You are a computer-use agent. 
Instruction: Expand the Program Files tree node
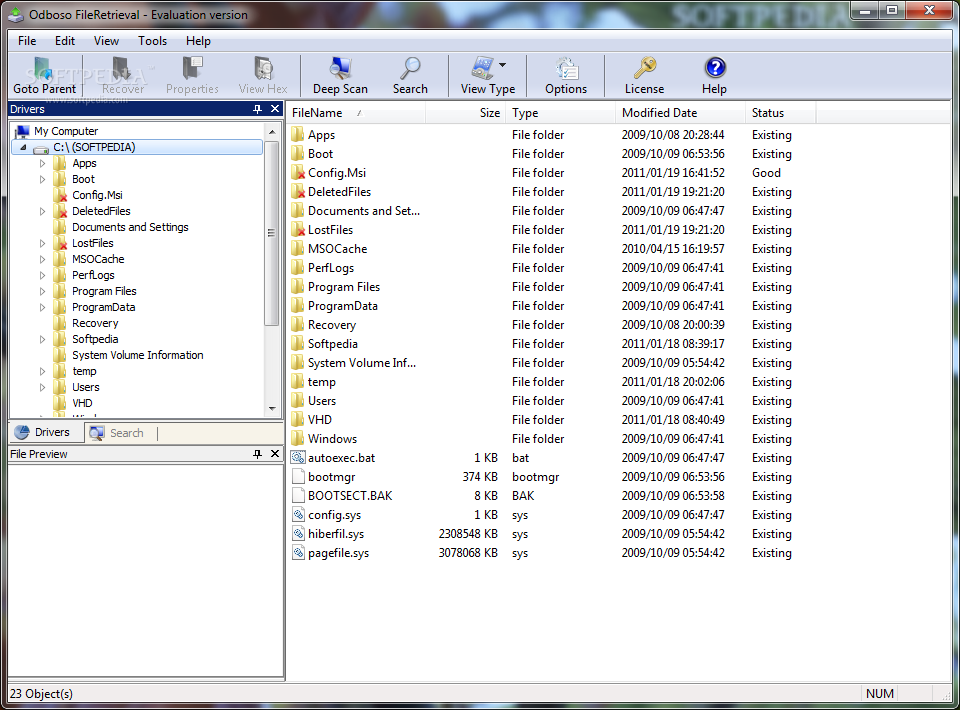point(42,291)
